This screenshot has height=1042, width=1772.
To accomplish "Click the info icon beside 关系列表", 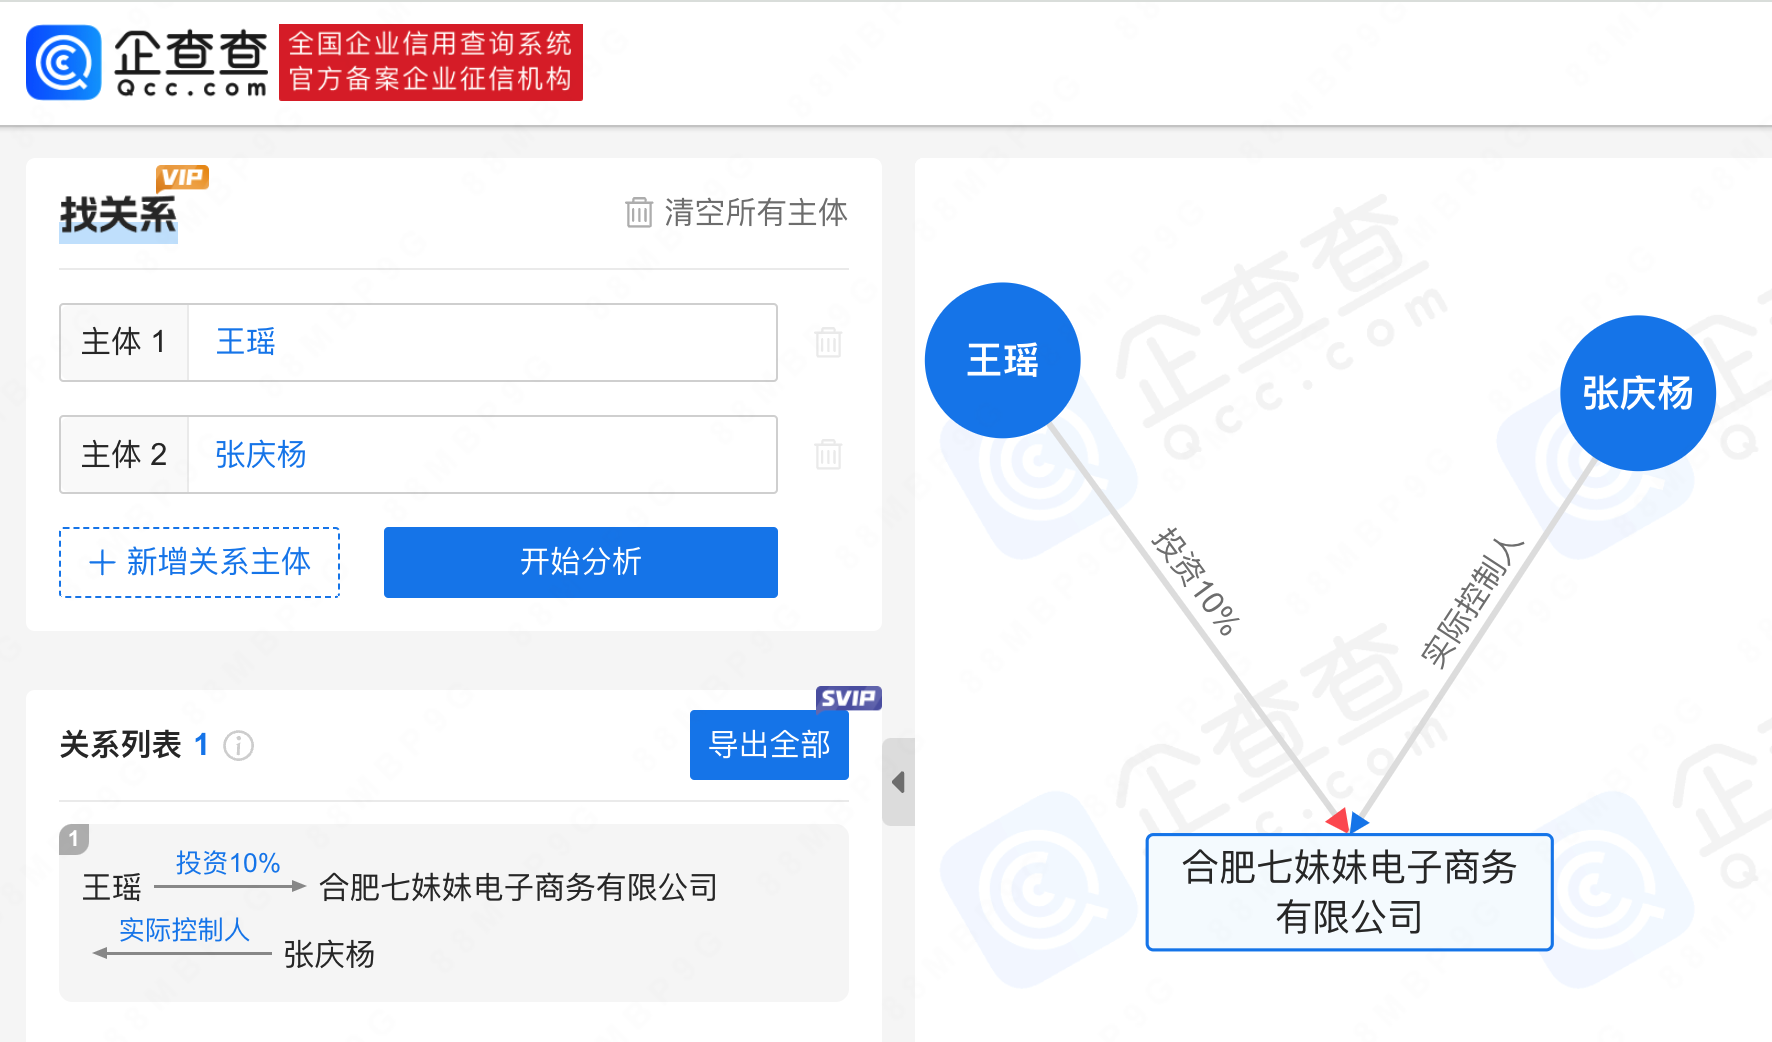I will [x=238, y=745].
